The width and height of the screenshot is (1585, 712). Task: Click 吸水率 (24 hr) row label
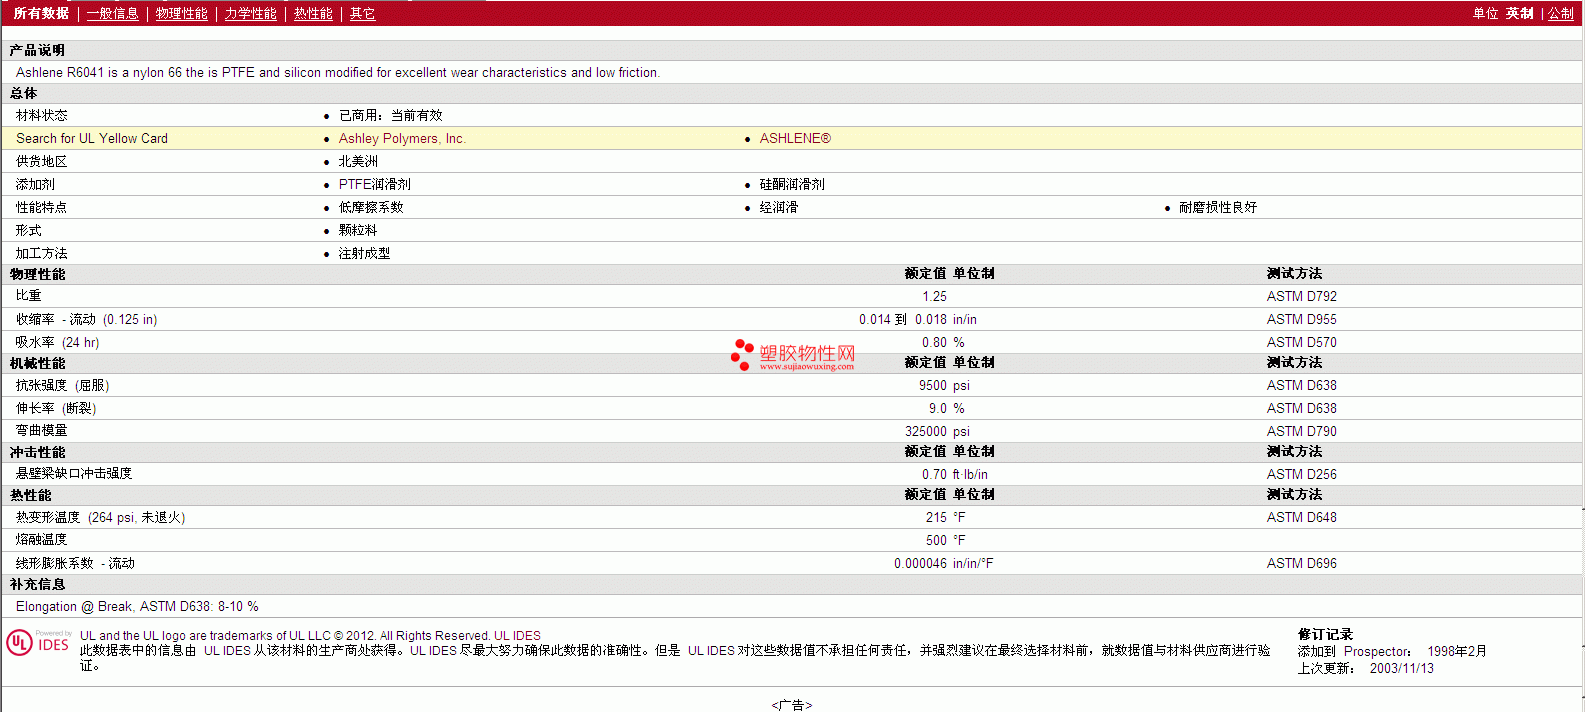(57, 343)
